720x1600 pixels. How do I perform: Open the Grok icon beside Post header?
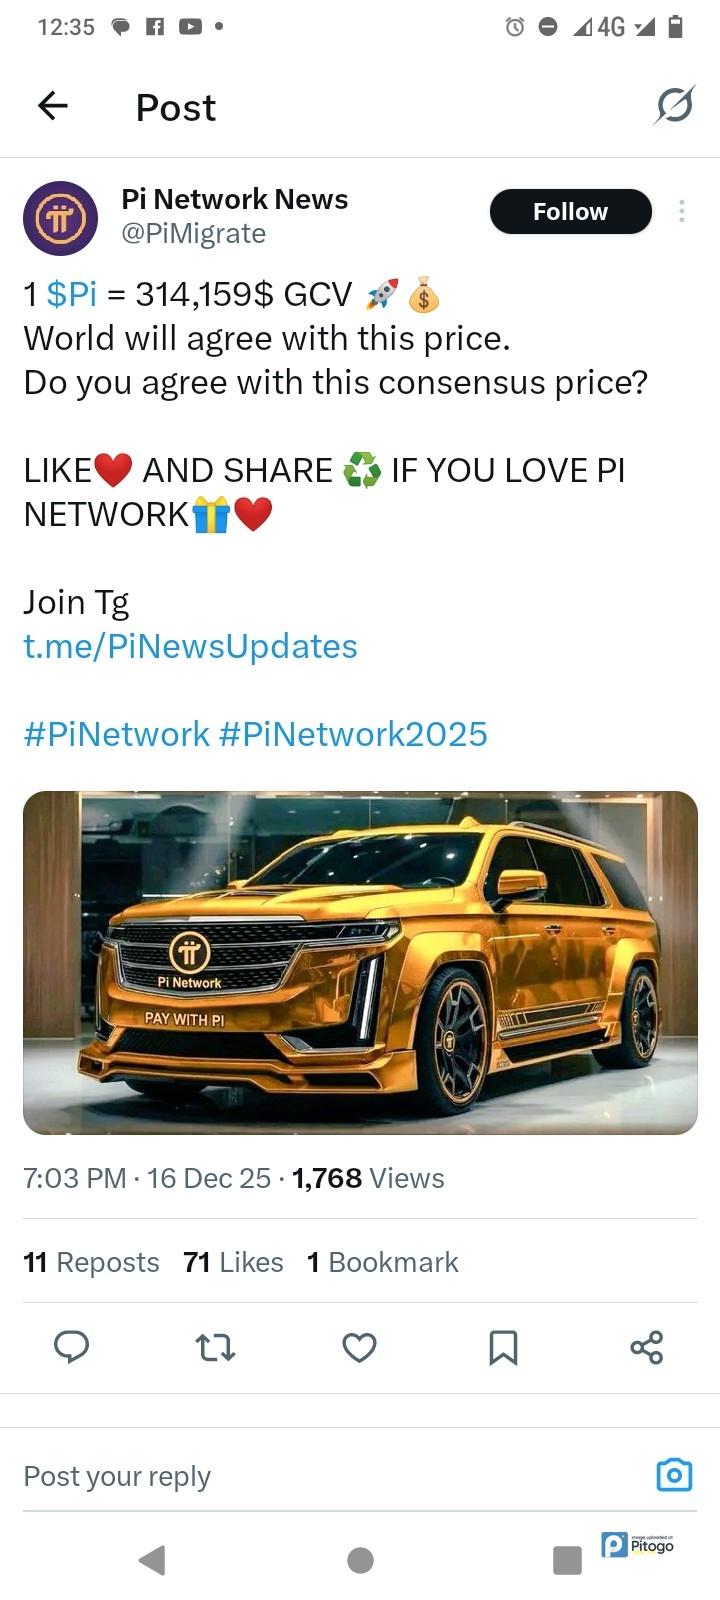point(675,105)
